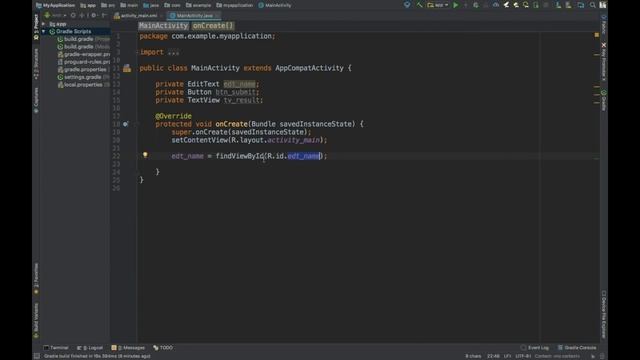The width and height of the screenshot is (640, 360).
Task: Open gradle-wrapper.properties file
Action: [x=84, y=54]
